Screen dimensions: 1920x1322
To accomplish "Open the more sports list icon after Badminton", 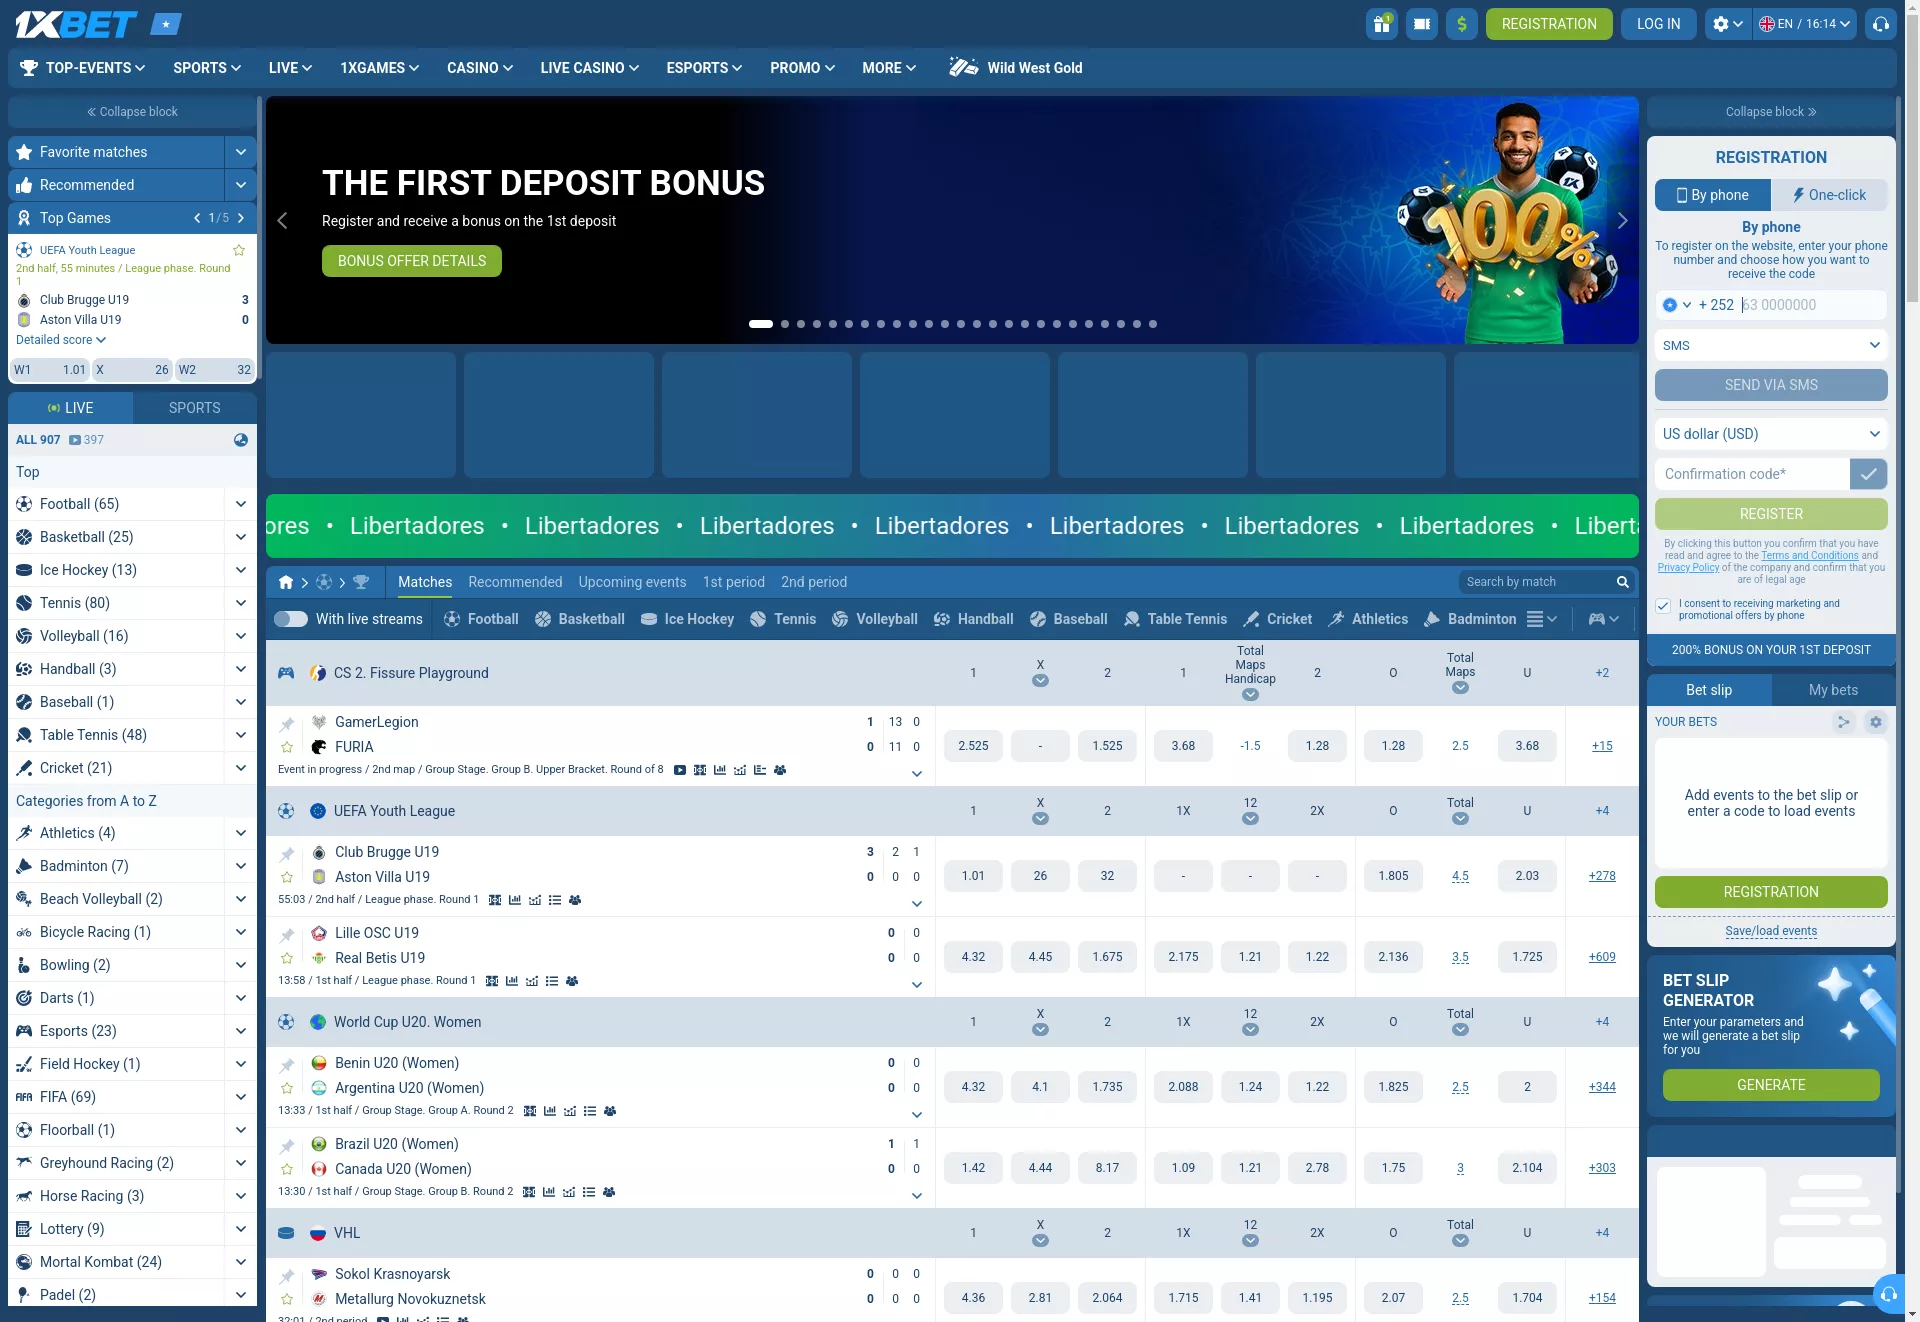I will point(1542,619).
